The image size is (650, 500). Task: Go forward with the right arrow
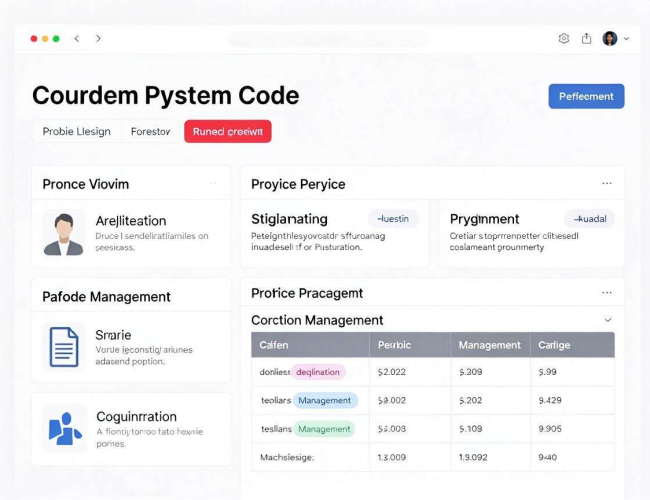98,39
